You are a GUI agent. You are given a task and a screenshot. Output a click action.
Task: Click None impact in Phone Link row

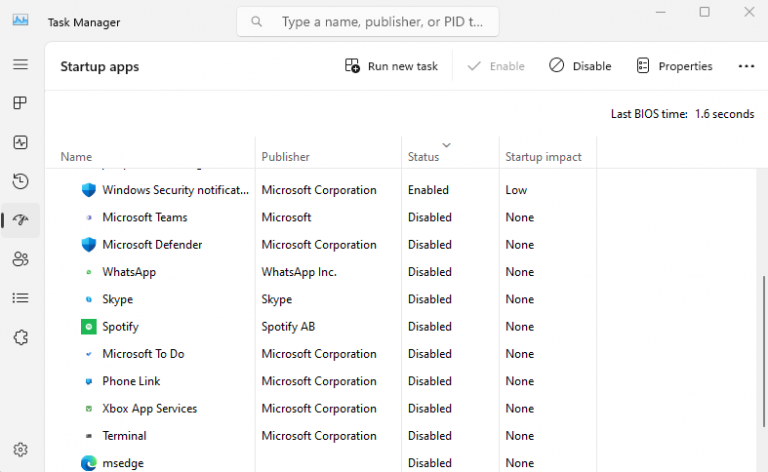[x=519, y=381]
